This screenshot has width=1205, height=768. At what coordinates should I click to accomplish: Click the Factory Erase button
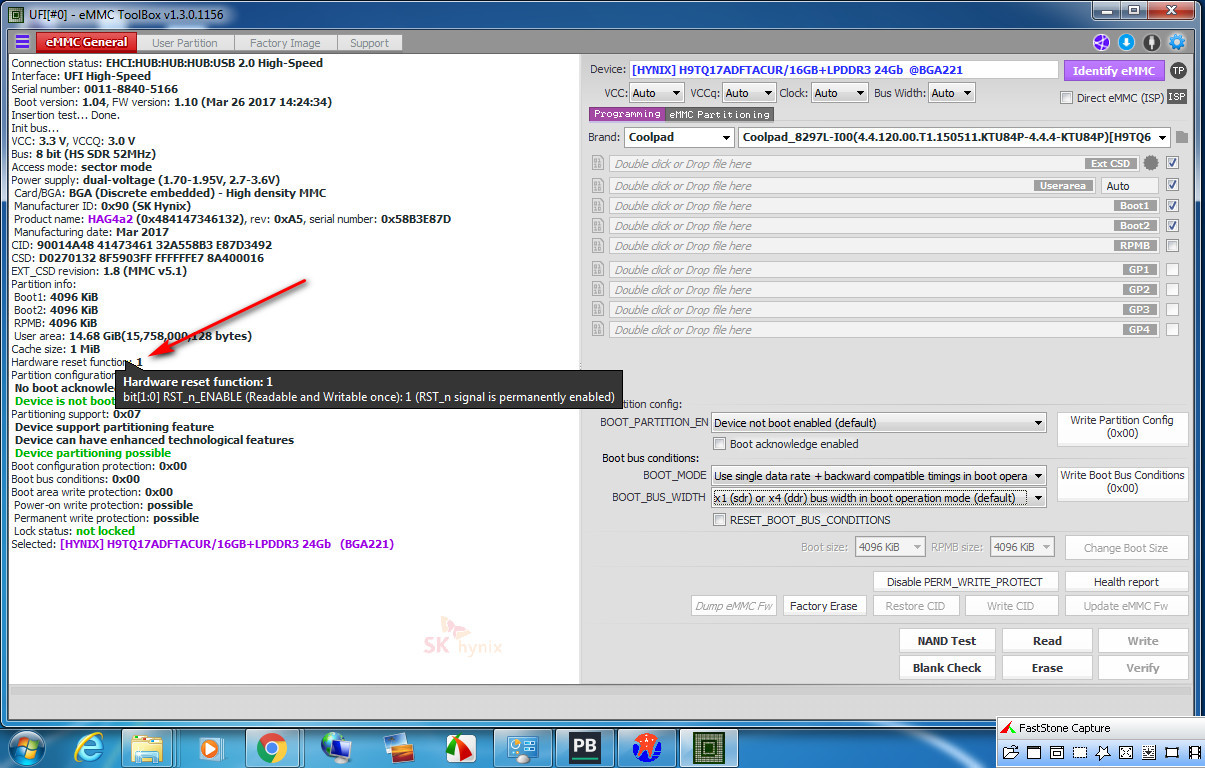823,606
